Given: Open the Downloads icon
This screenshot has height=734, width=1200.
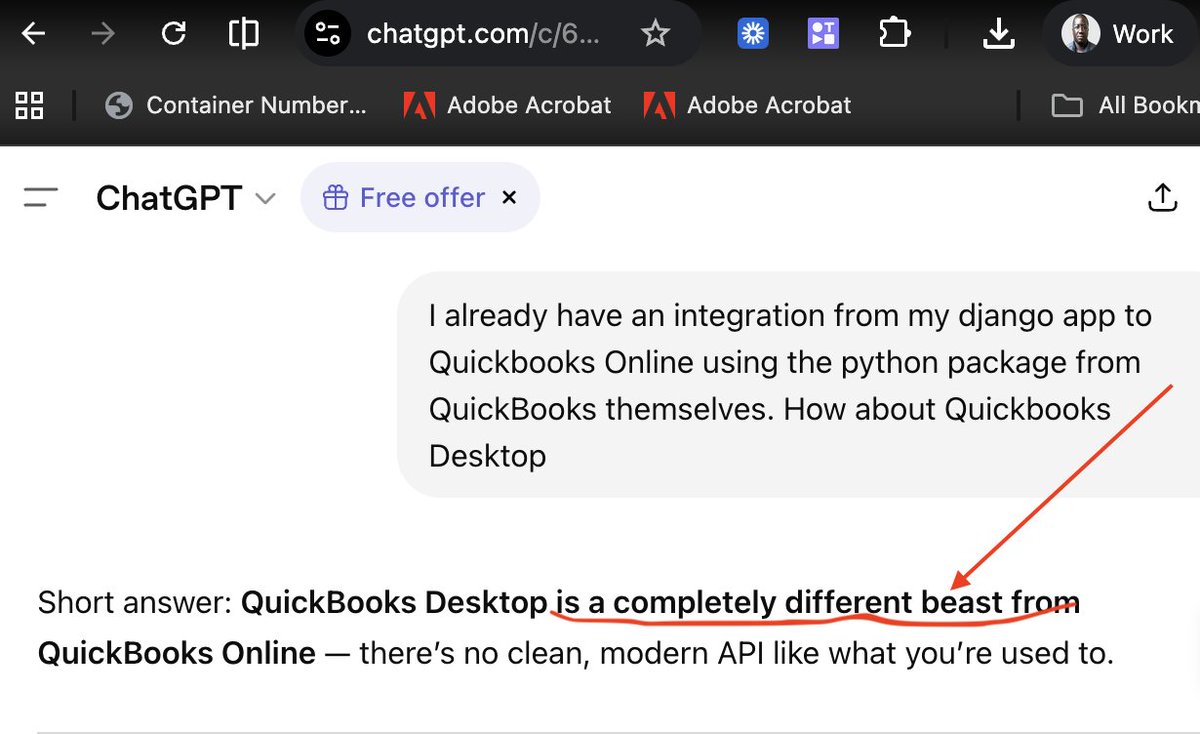Looking at the screenshot, I should pyautogui.click(x=997, y=34).
